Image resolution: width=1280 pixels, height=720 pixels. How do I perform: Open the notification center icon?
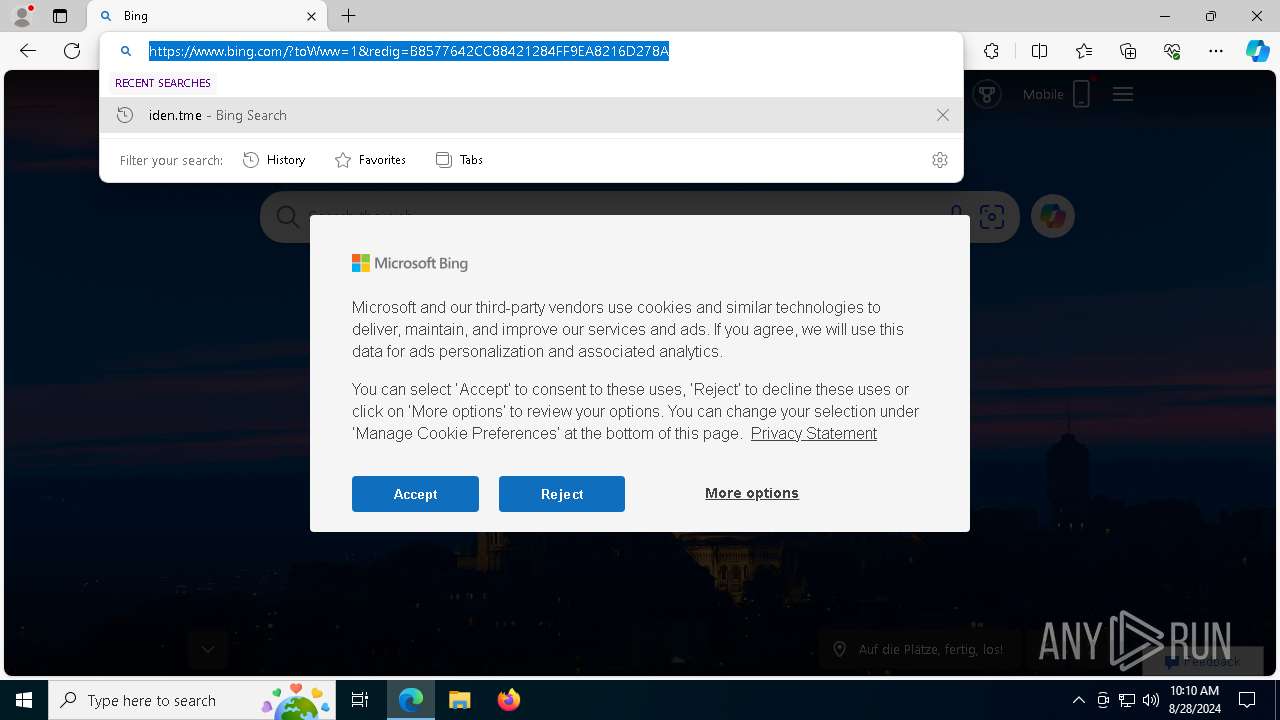tap(1247, 700)
